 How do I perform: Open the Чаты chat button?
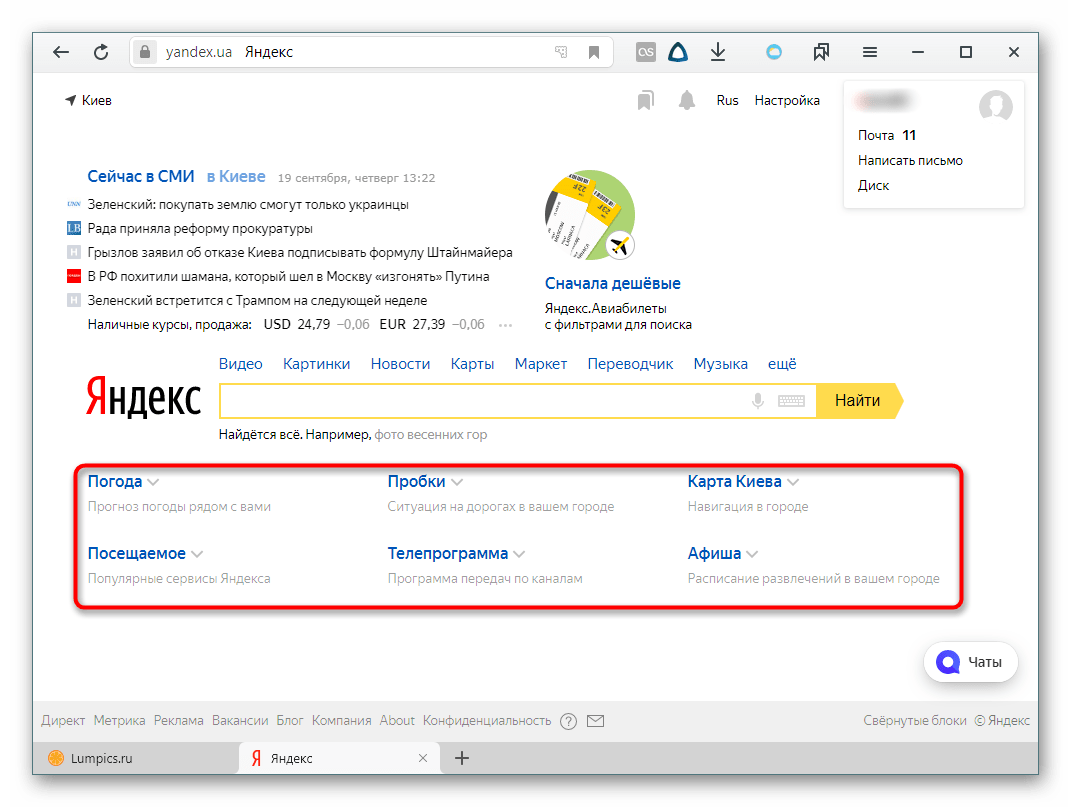[970, 662]
